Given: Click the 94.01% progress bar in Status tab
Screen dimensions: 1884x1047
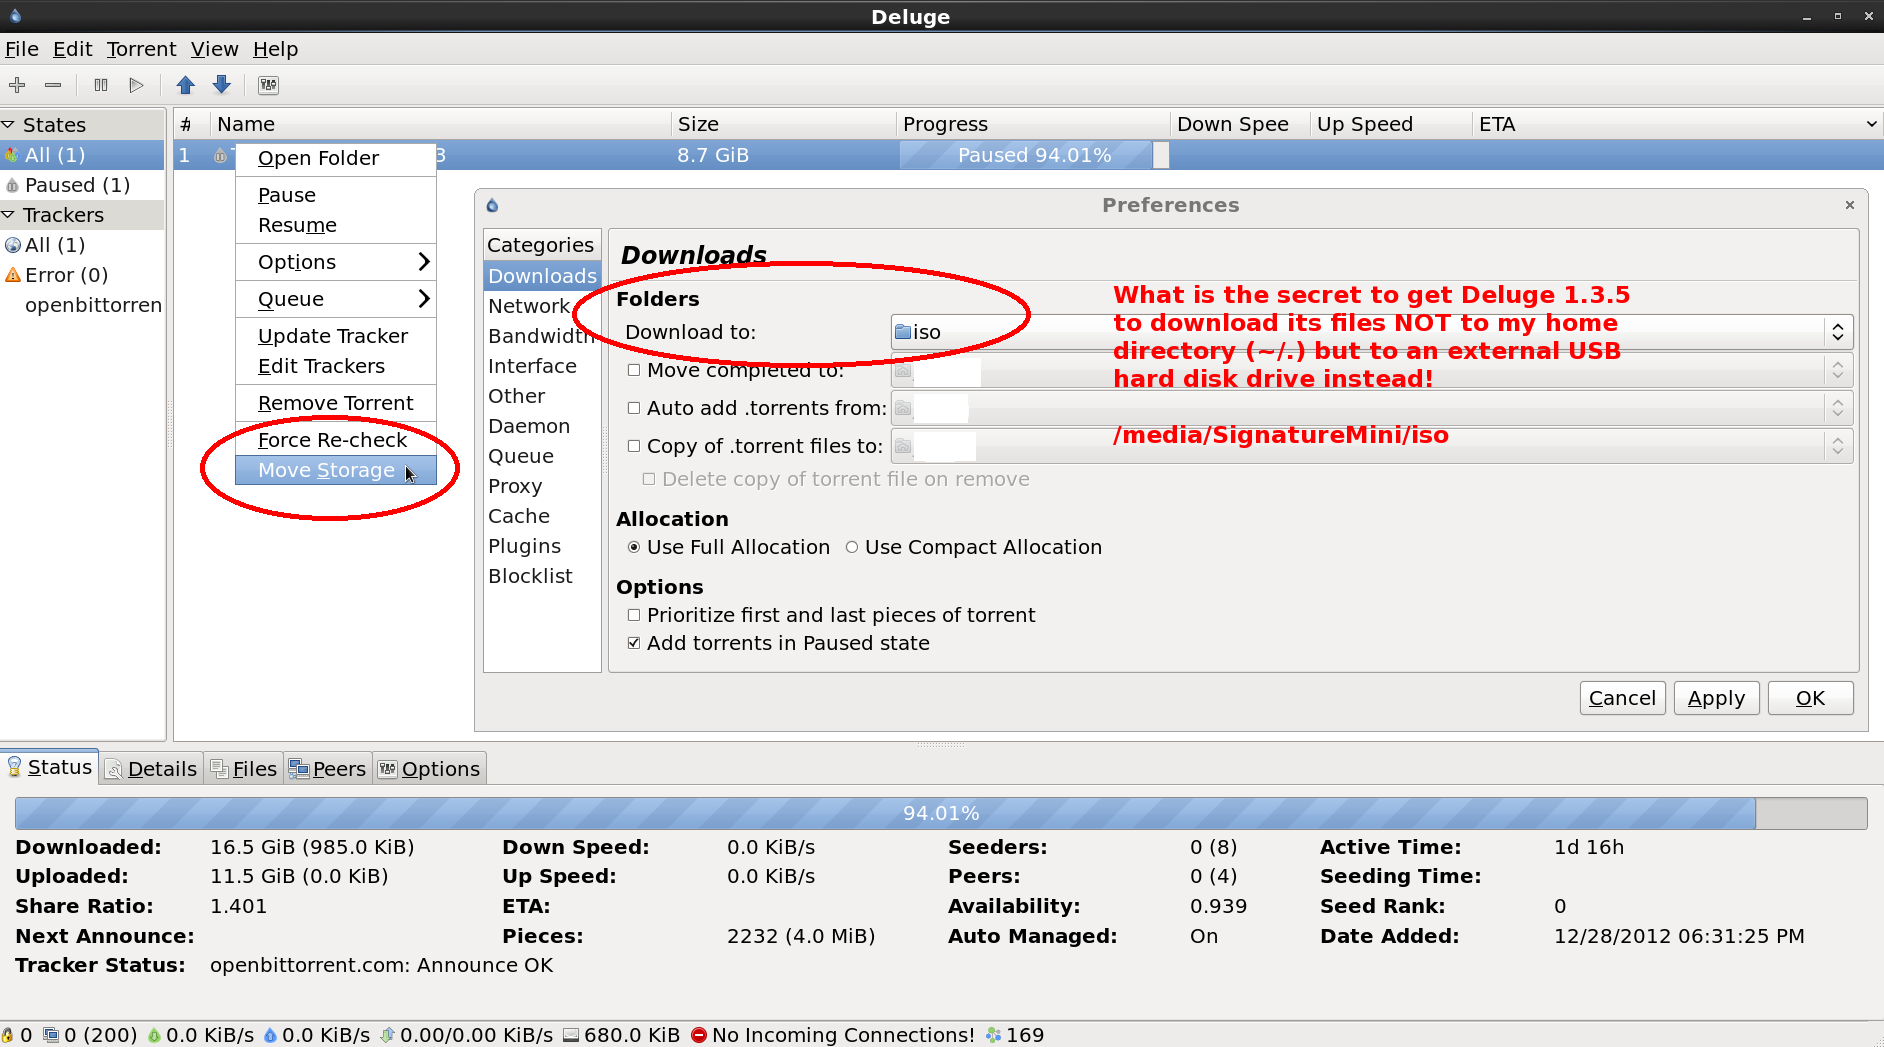Looking at the screenshot, I should click(x=941, y=813).
